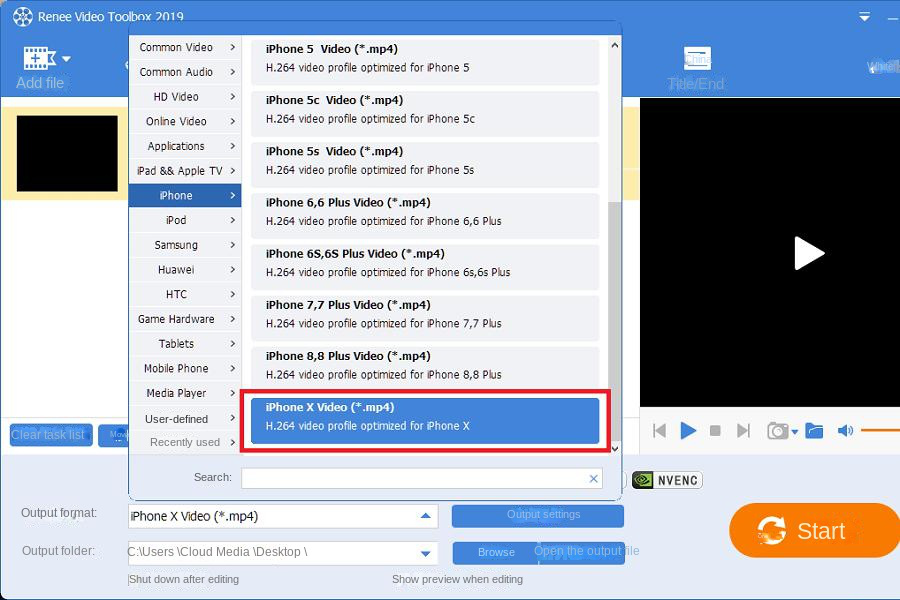900x600 pixels.
Task: Adjust the orange volume slider
Action: [x=880, y=430]
